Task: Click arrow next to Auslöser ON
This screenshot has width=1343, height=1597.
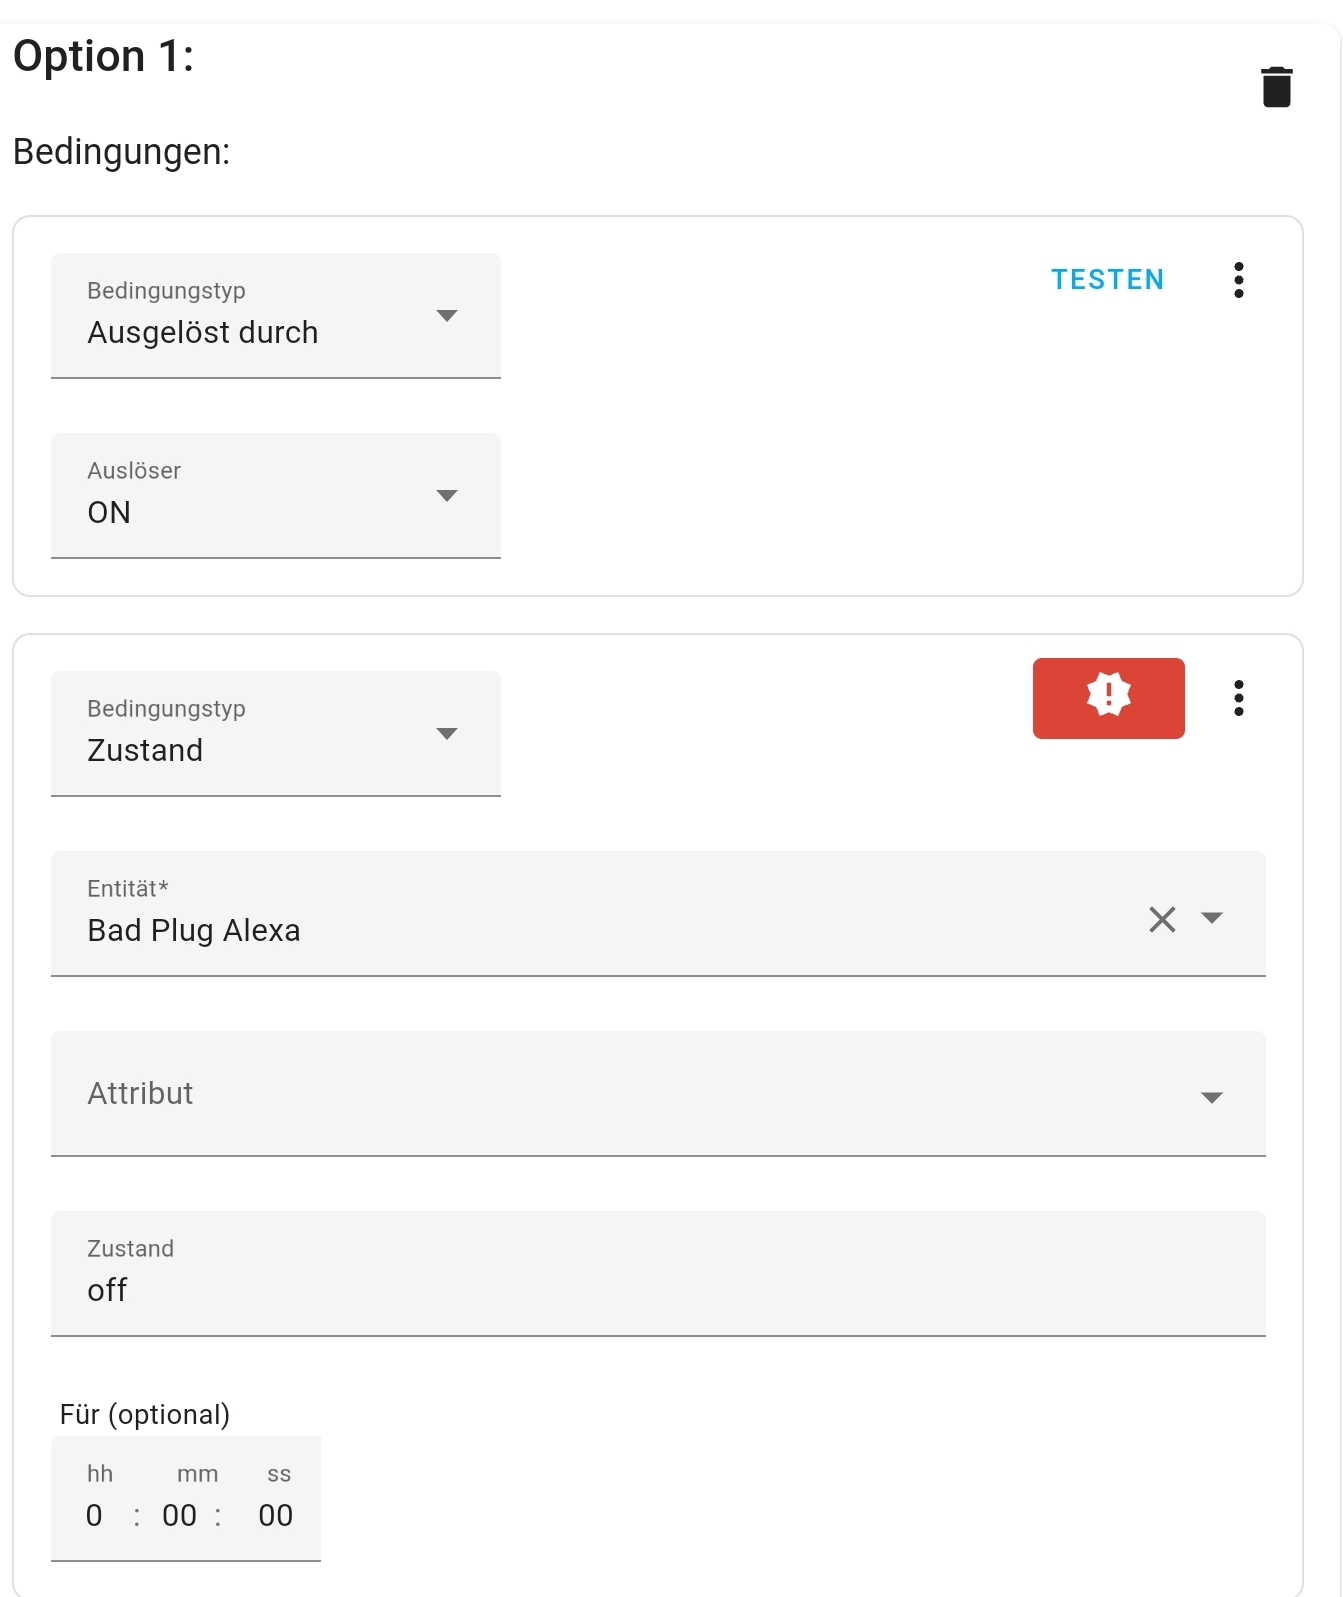Action: pyautogui.click(x=447, y=496)
